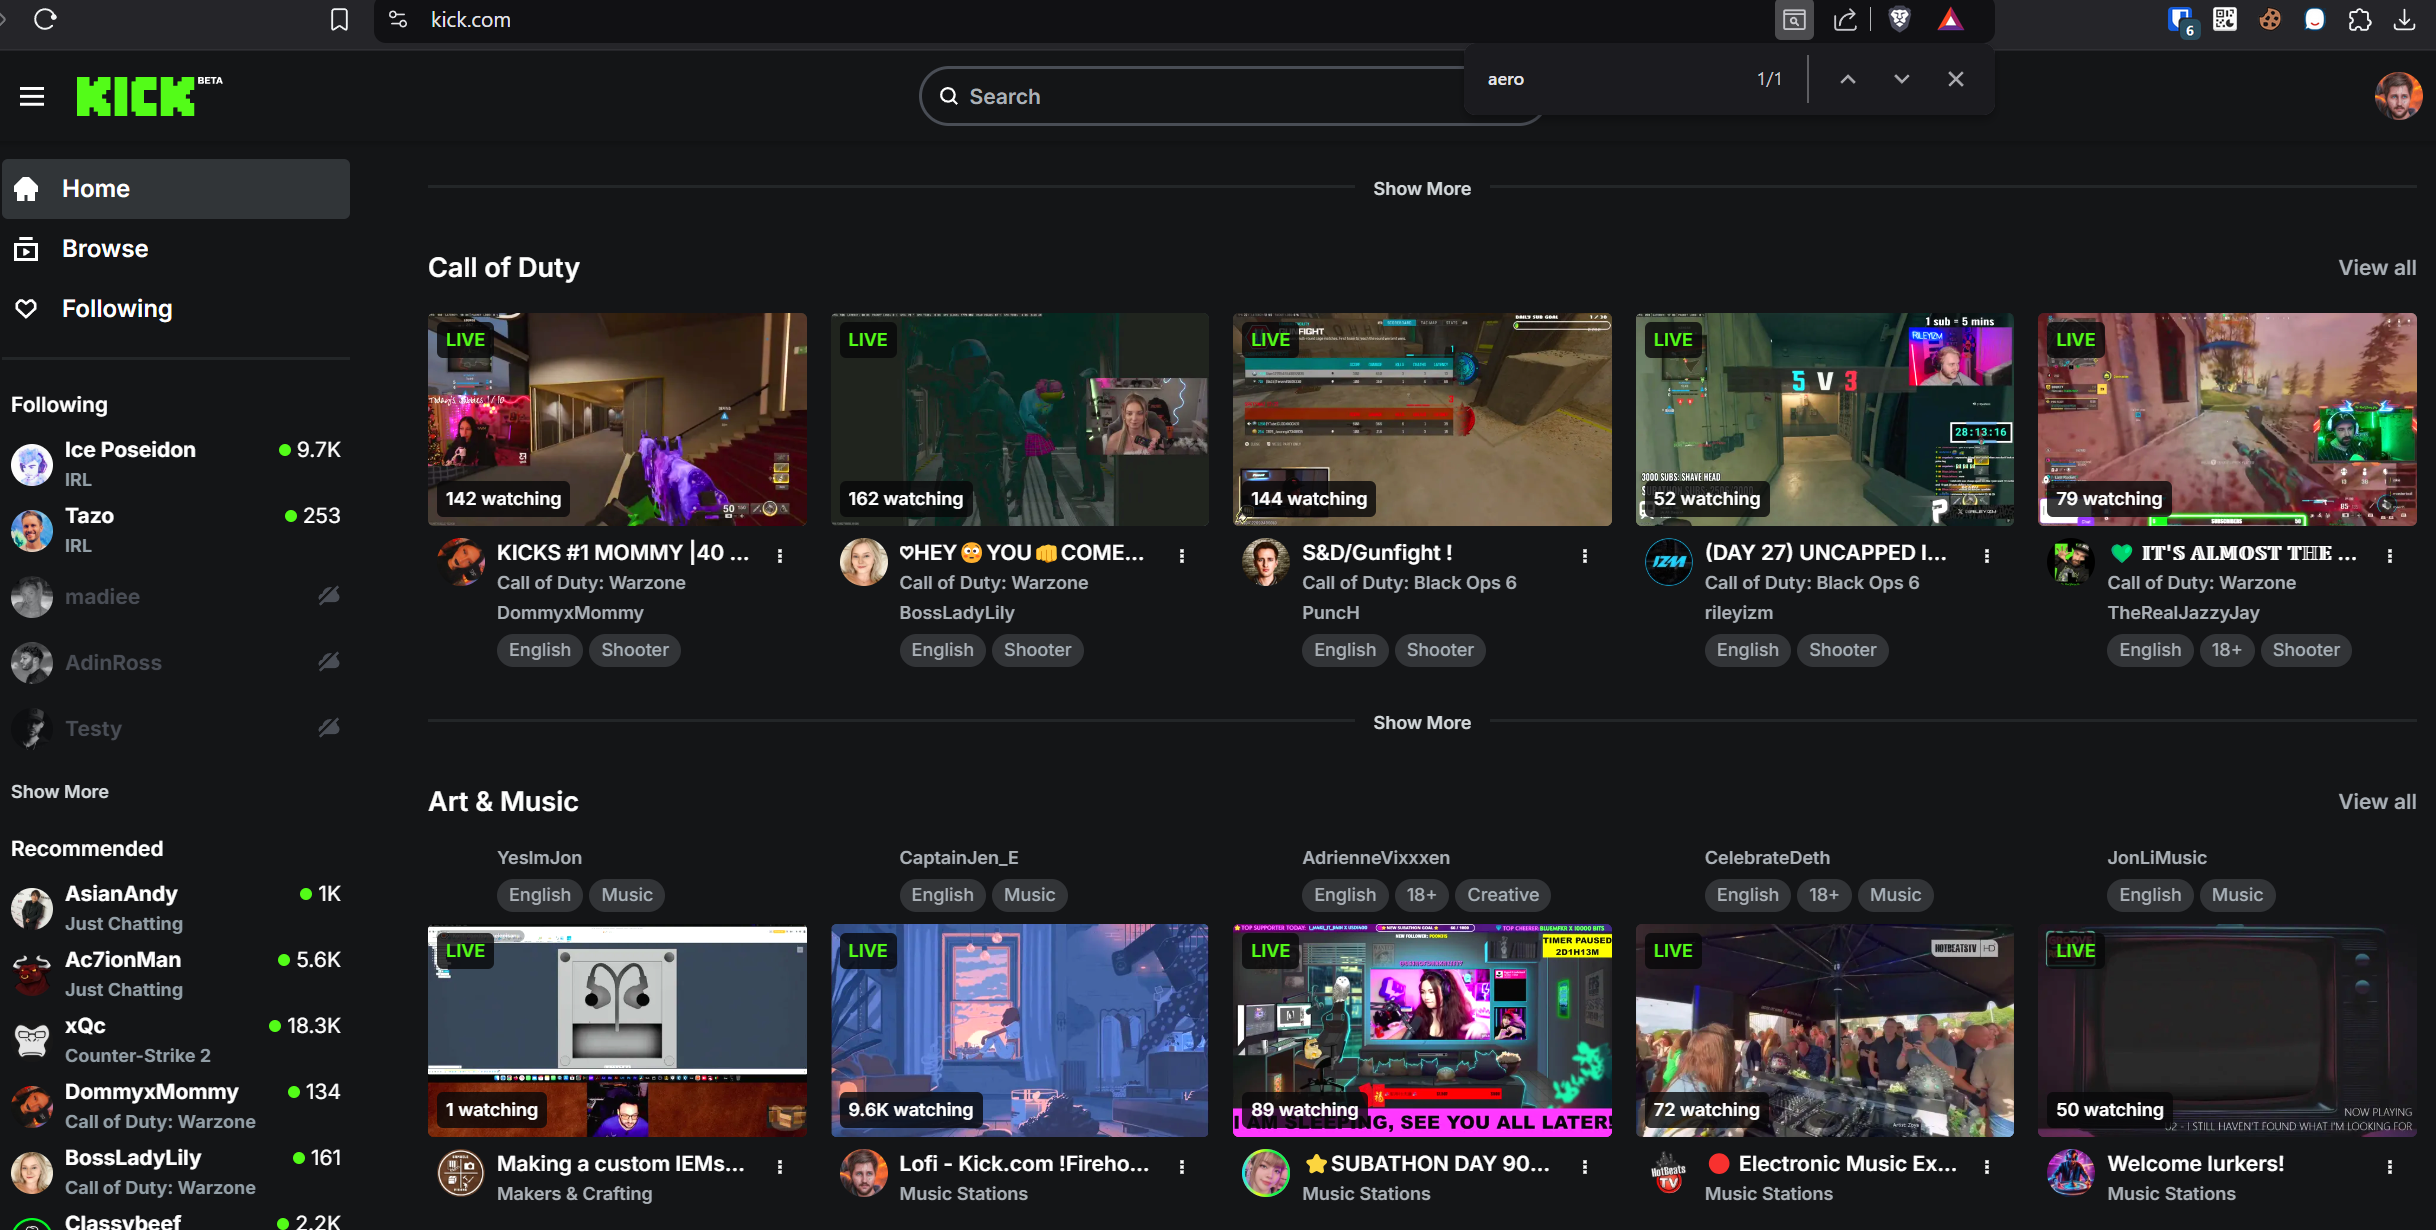Click the share page icon in address bar

1845,19
